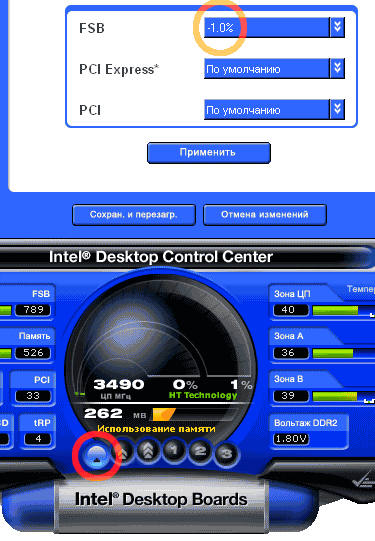
Task: Click the FSB 789 frequency readout
Action: 33,310
